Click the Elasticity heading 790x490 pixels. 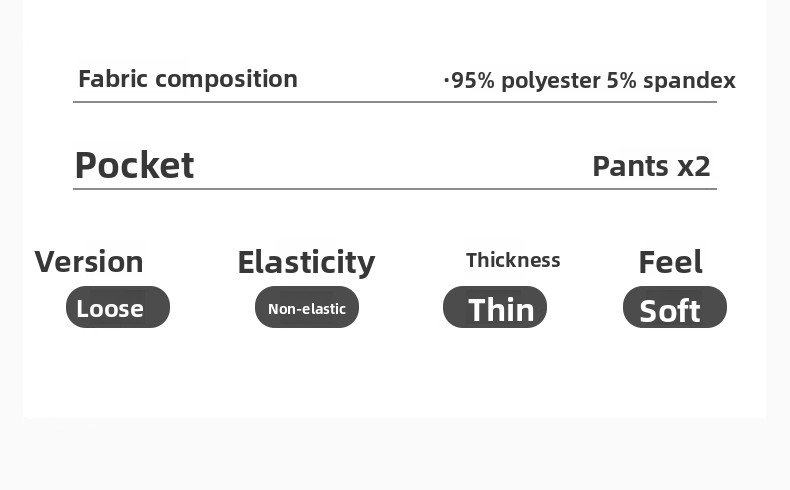tap(306, 263)
